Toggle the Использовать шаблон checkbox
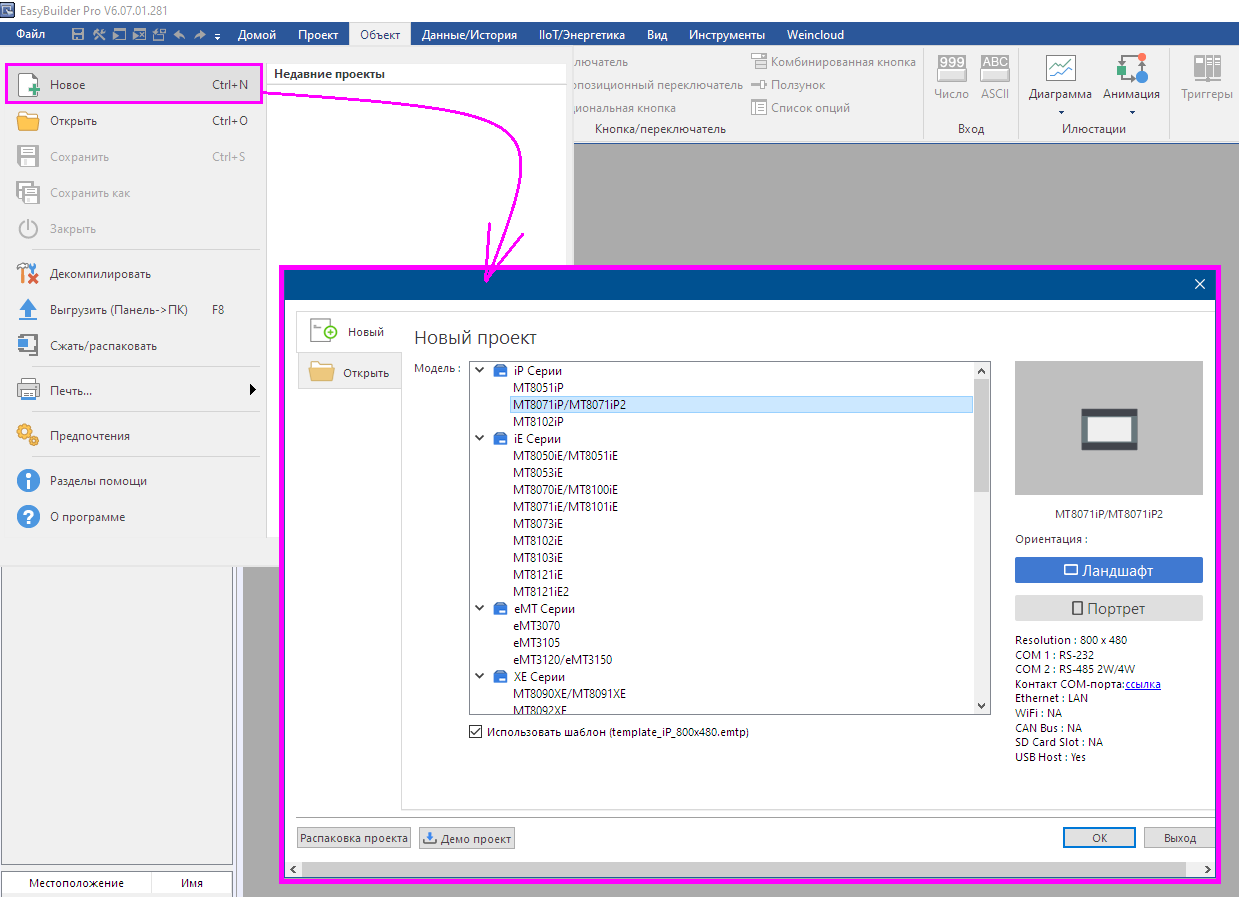The width and height of the screenshot is (1239, 897). tap(475, 732)
